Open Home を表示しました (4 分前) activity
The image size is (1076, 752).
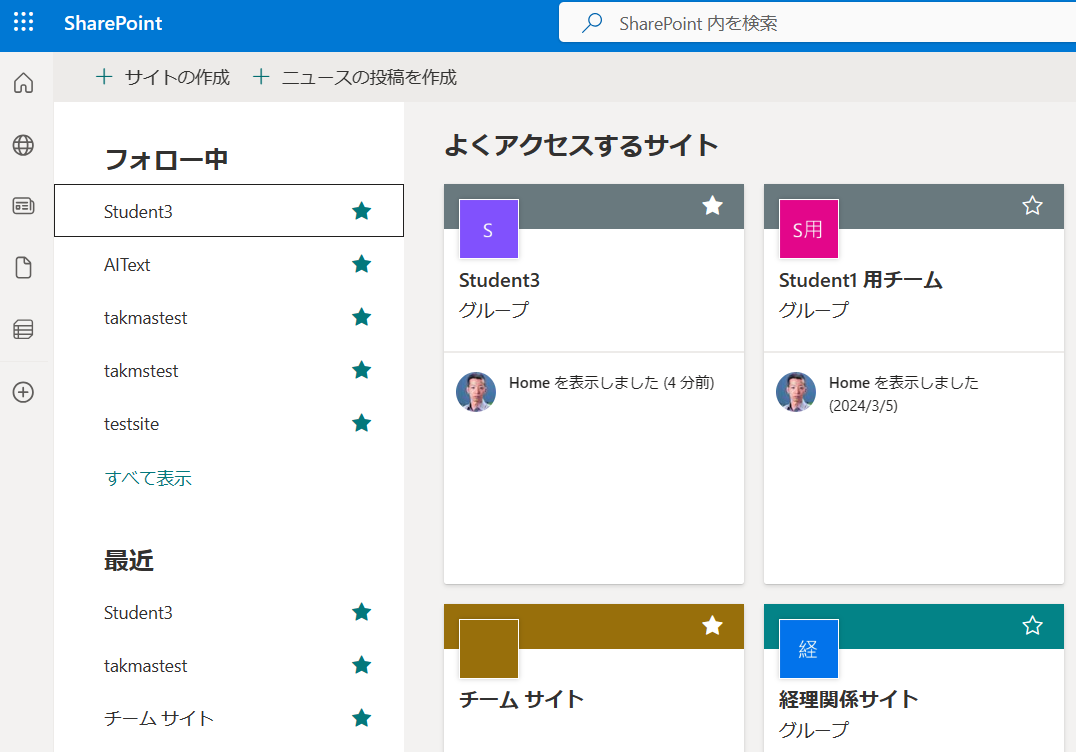click(x=611, y=383)
